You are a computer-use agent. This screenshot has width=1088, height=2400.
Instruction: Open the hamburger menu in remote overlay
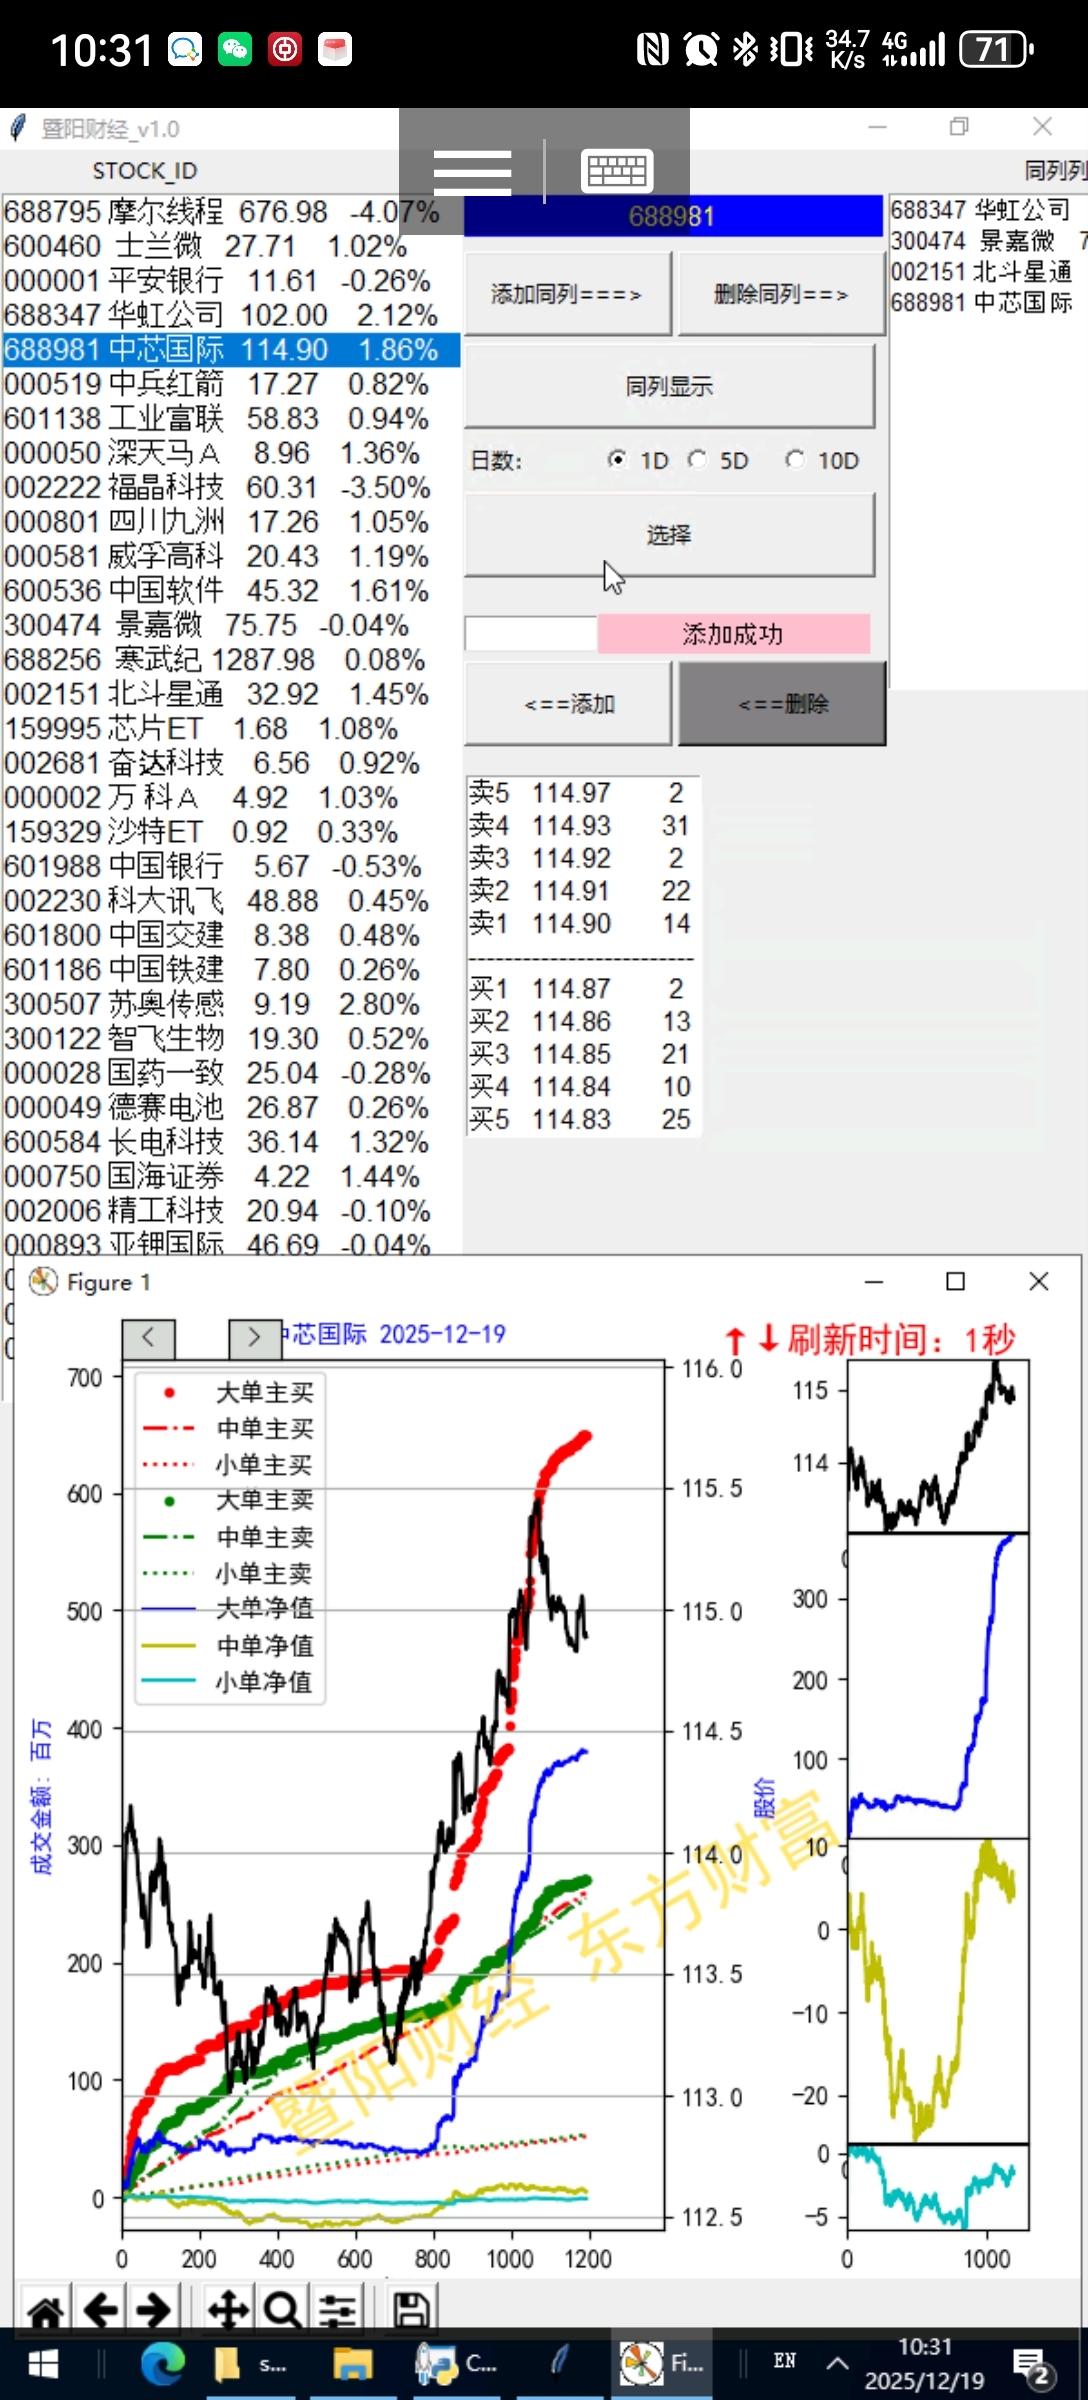tap(472, 172)
